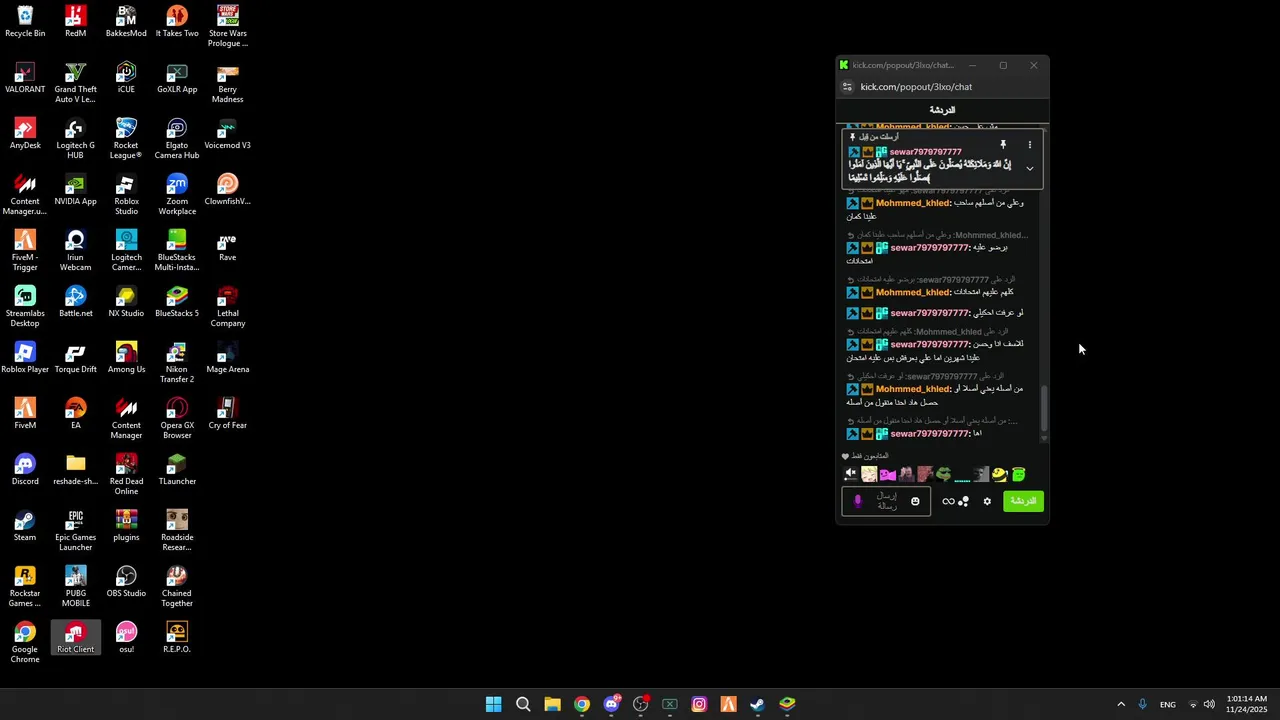Select the VALORANT desktop icon

(x=25, y=78)
